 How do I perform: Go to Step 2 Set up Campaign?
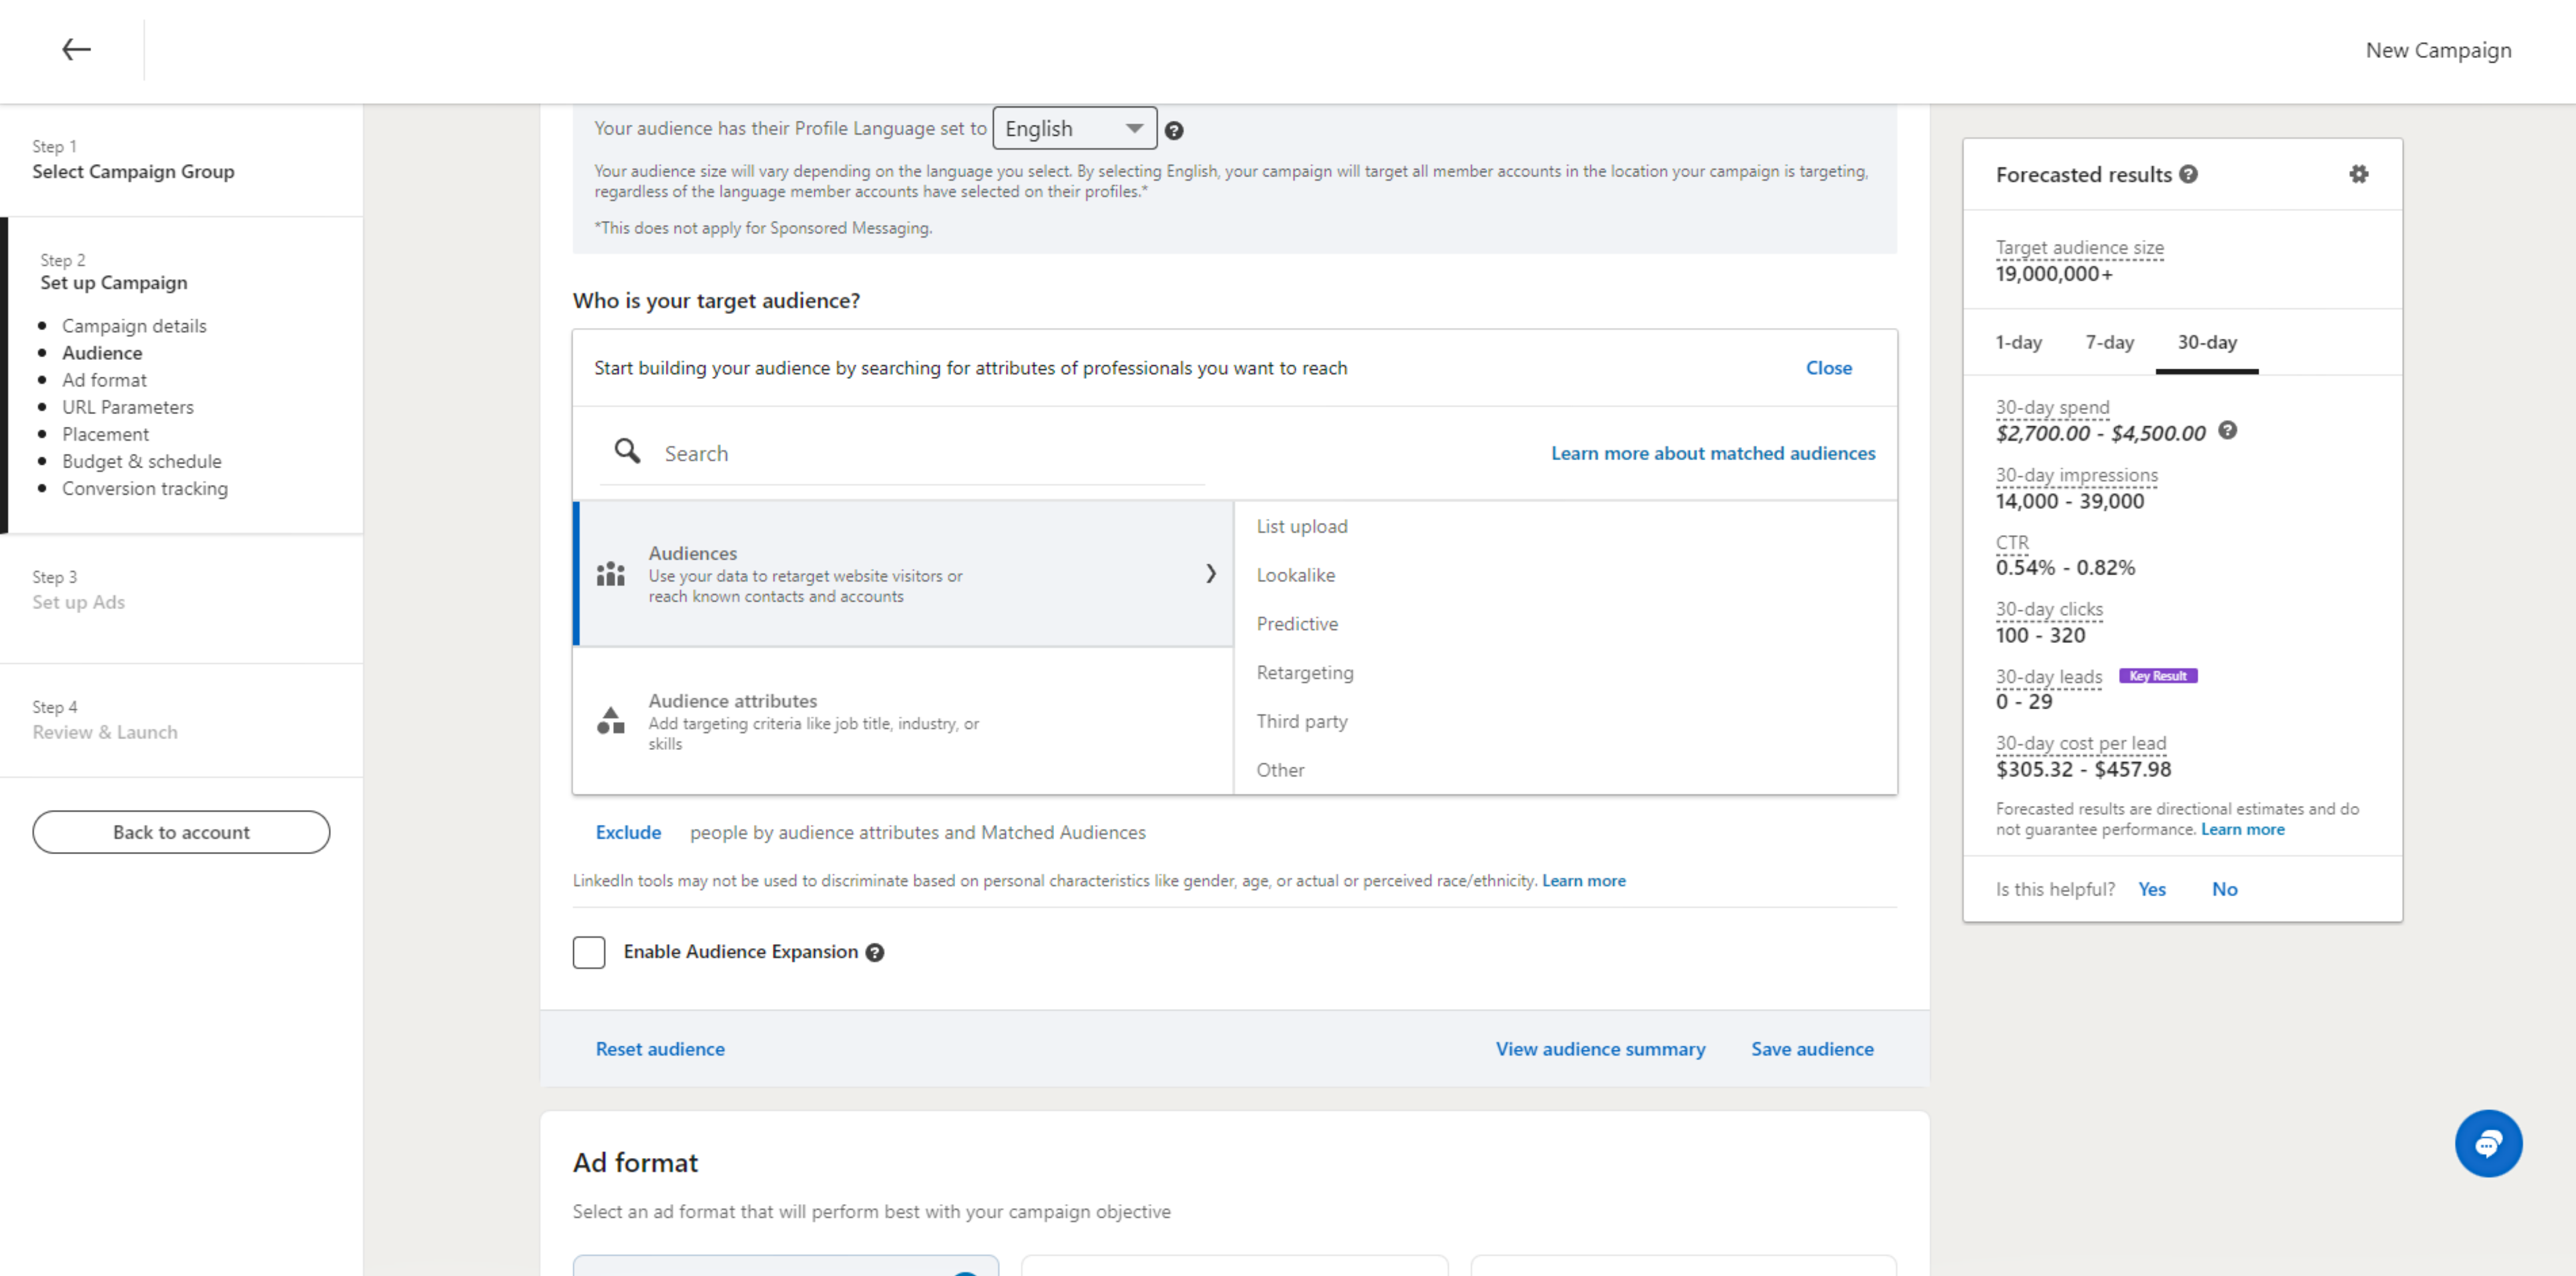tap(113, 271)
